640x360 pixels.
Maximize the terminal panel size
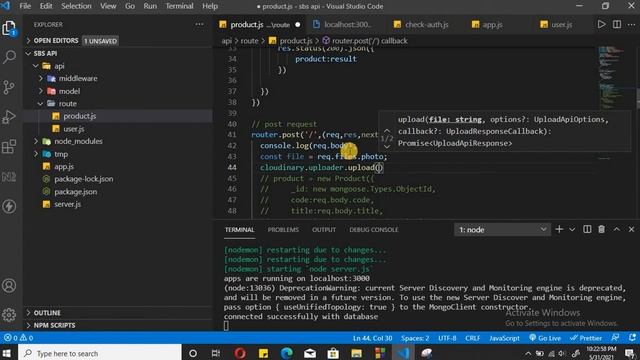click(x=617, y=229)
